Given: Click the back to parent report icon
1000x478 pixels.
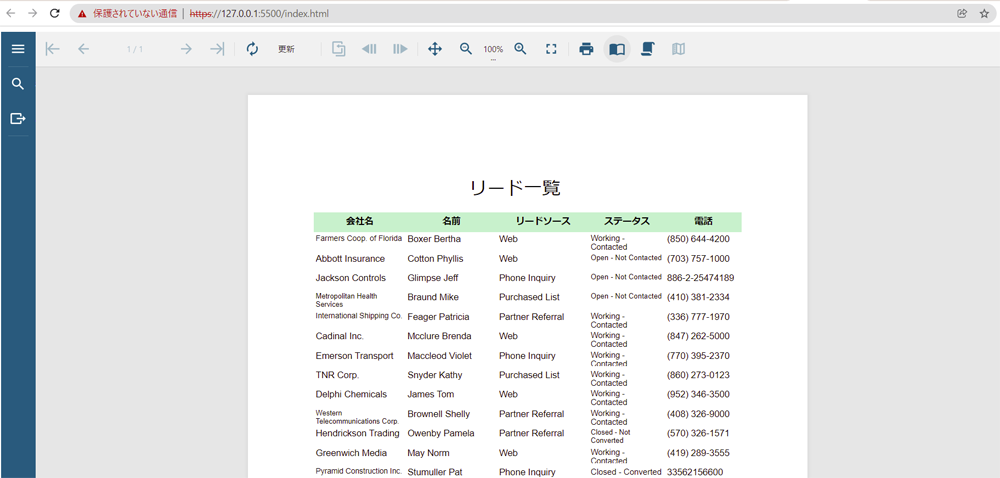Looking at the screenshot, I should coord(339,49).
